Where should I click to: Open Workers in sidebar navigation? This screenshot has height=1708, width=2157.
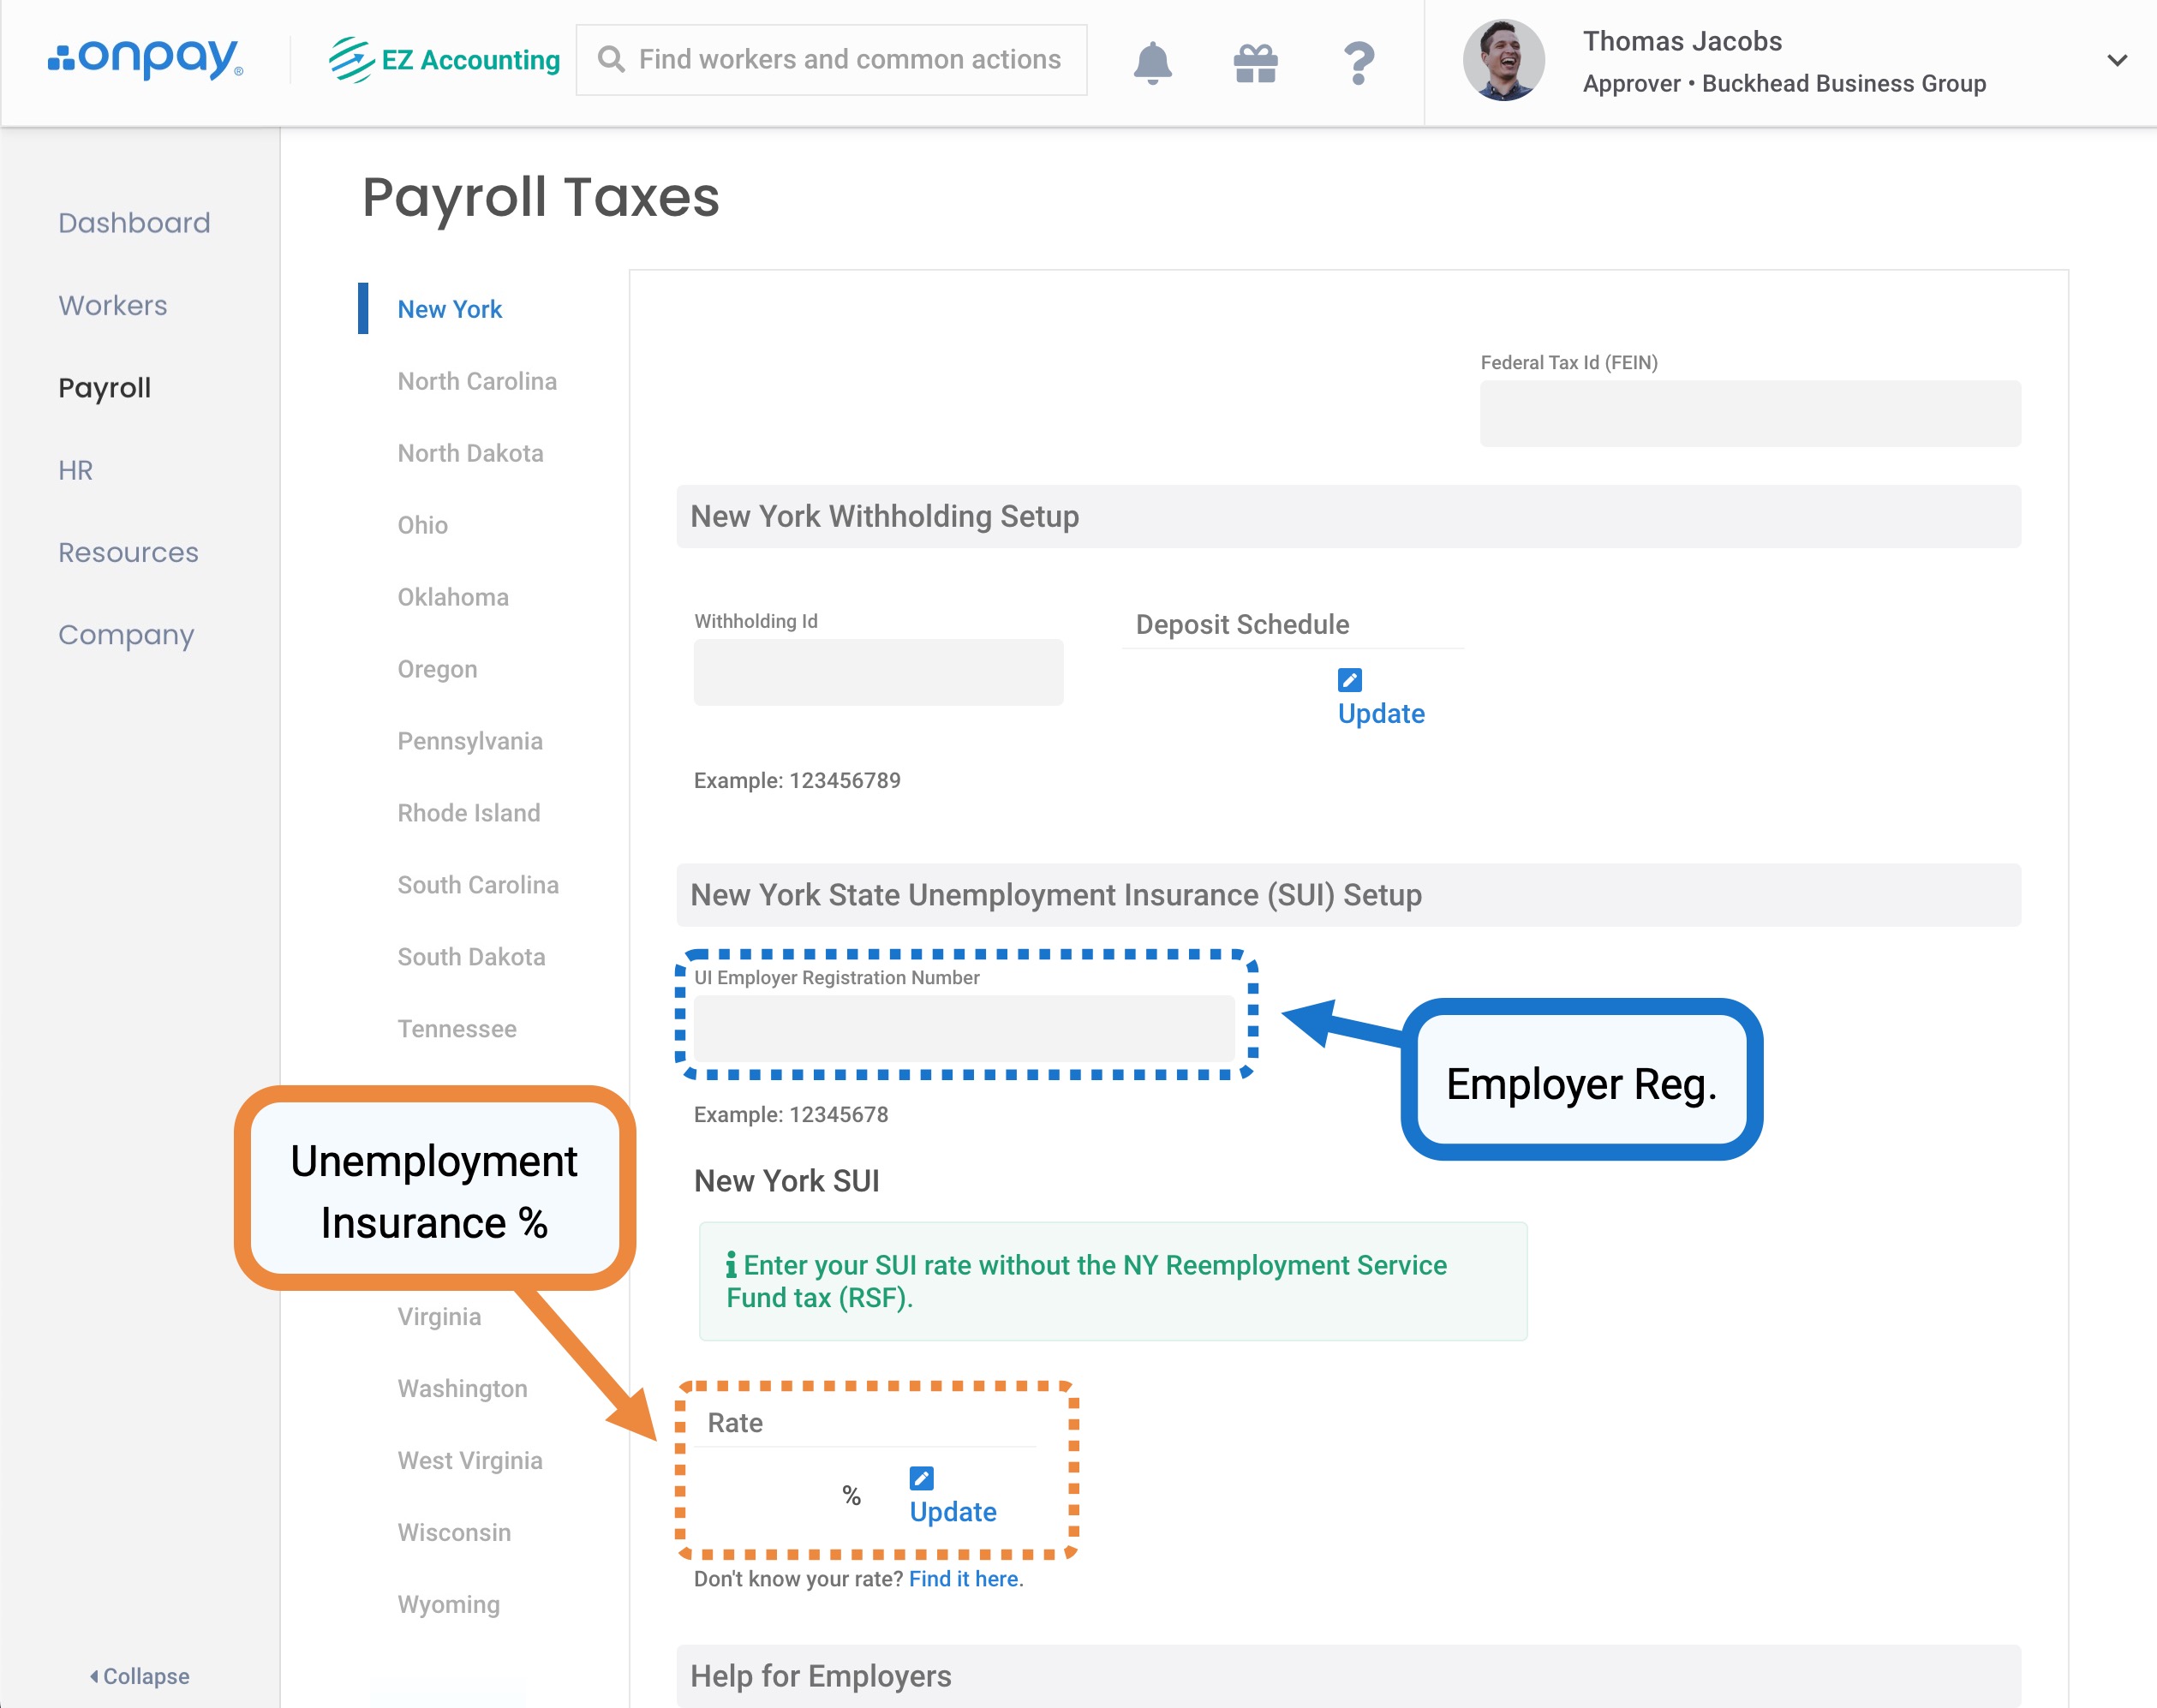tap(113, 305)
